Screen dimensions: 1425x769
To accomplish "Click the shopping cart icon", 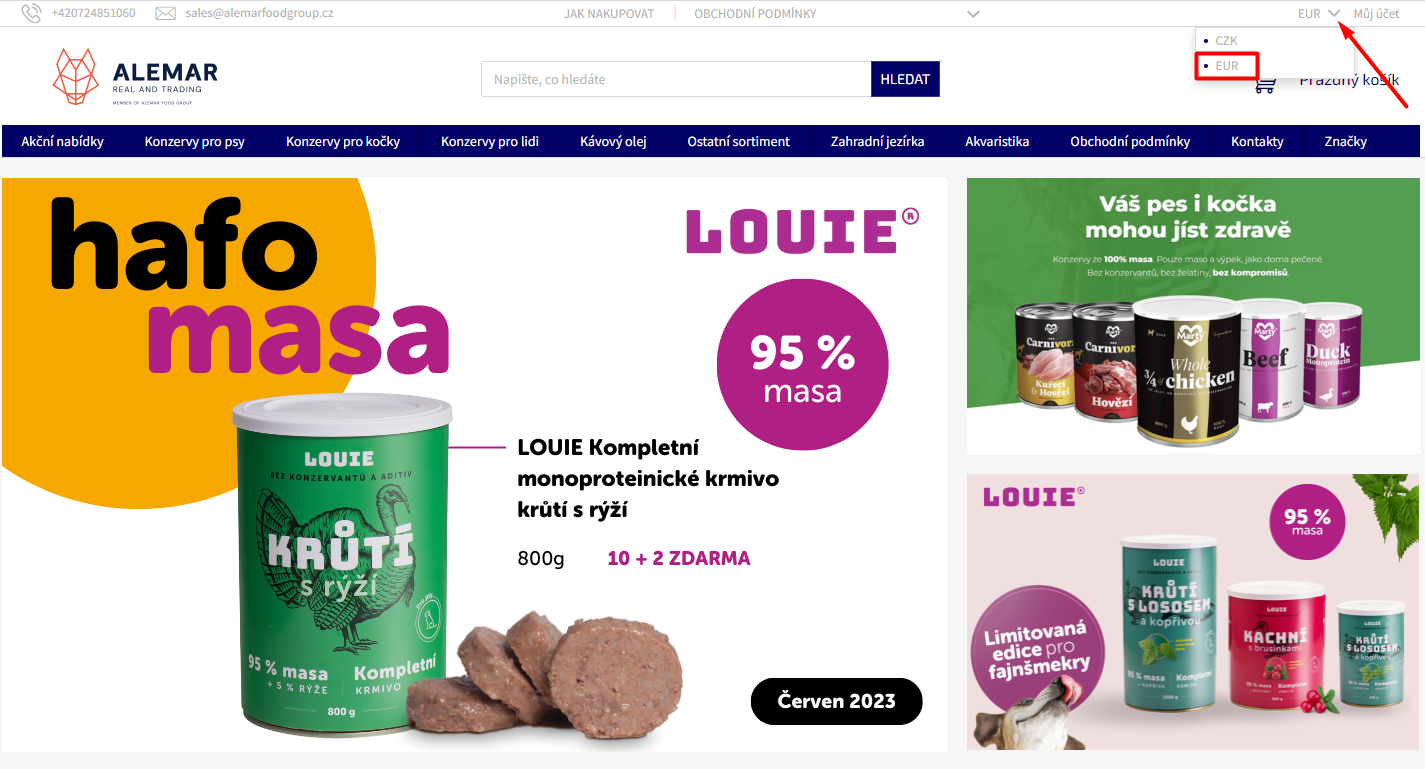I will (1265, 85).
